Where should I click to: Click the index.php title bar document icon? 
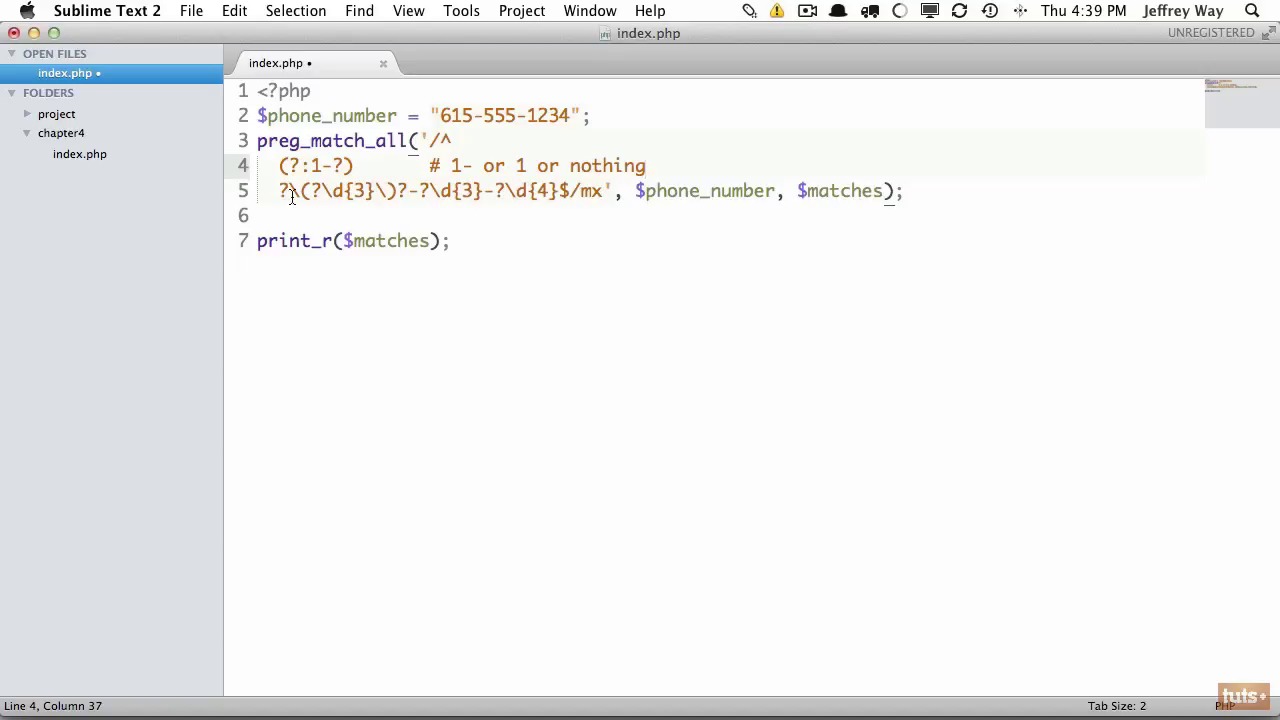605,34
